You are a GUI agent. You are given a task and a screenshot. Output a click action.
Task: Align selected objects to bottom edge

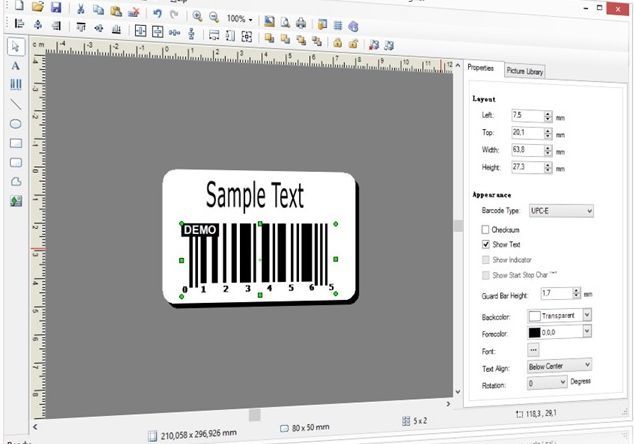117,29
